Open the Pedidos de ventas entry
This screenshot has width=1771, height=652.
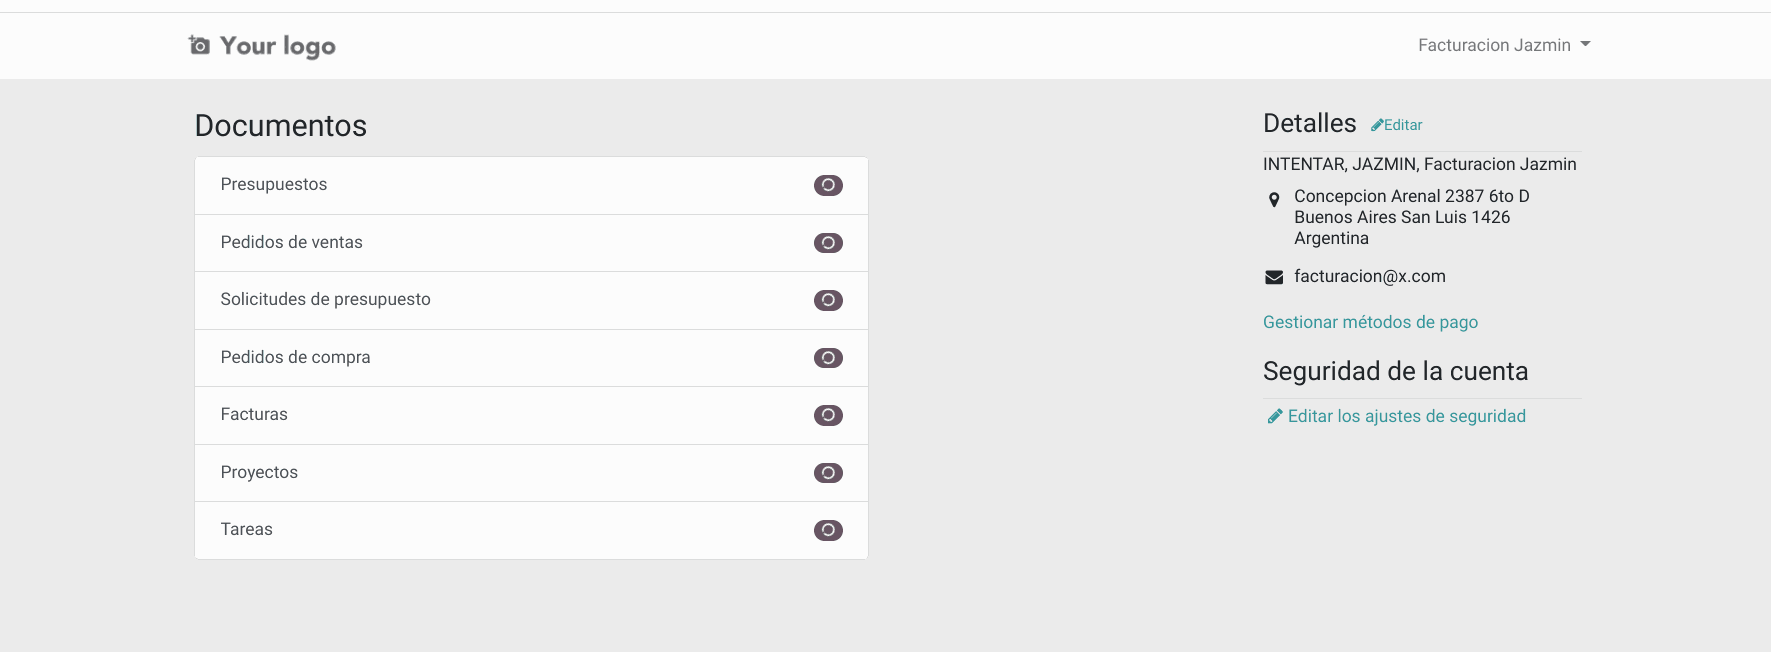[x=531, y=243]
